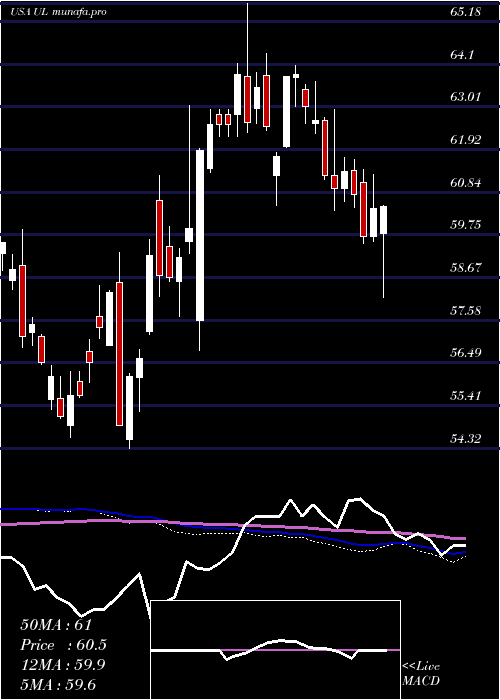The height and width of the screenshot is (700, 500).
Task: Click the tallest white candlestick body
Action: click(200, 235)
